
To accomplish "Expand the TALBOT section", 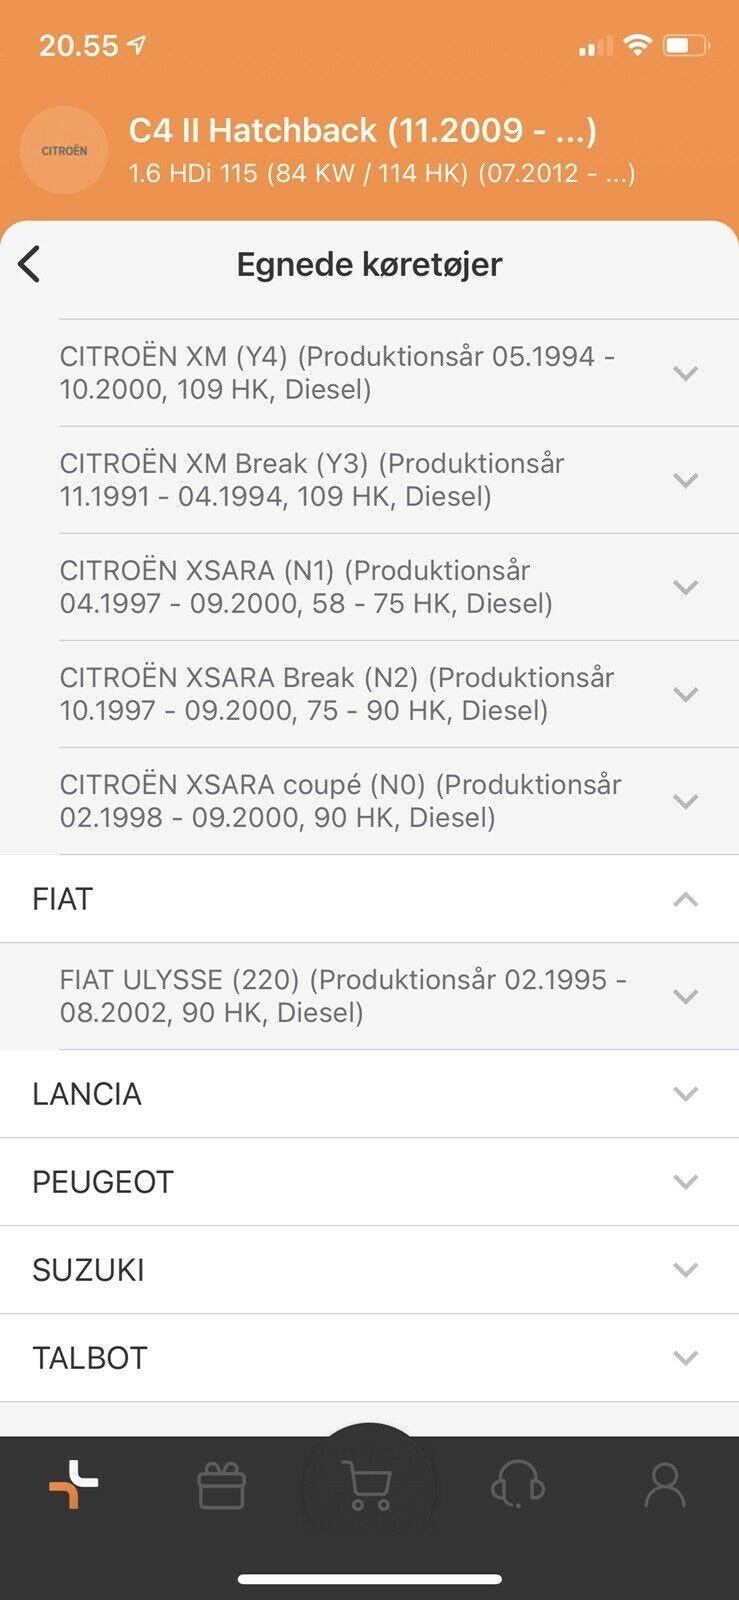I will click(x=685, y=1358).
